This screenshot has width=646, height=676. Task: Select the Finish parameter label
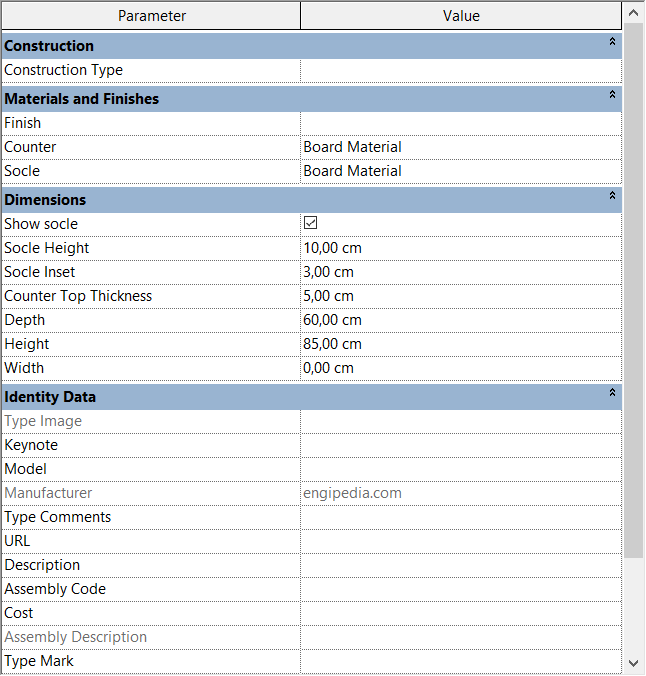point(22,123)
